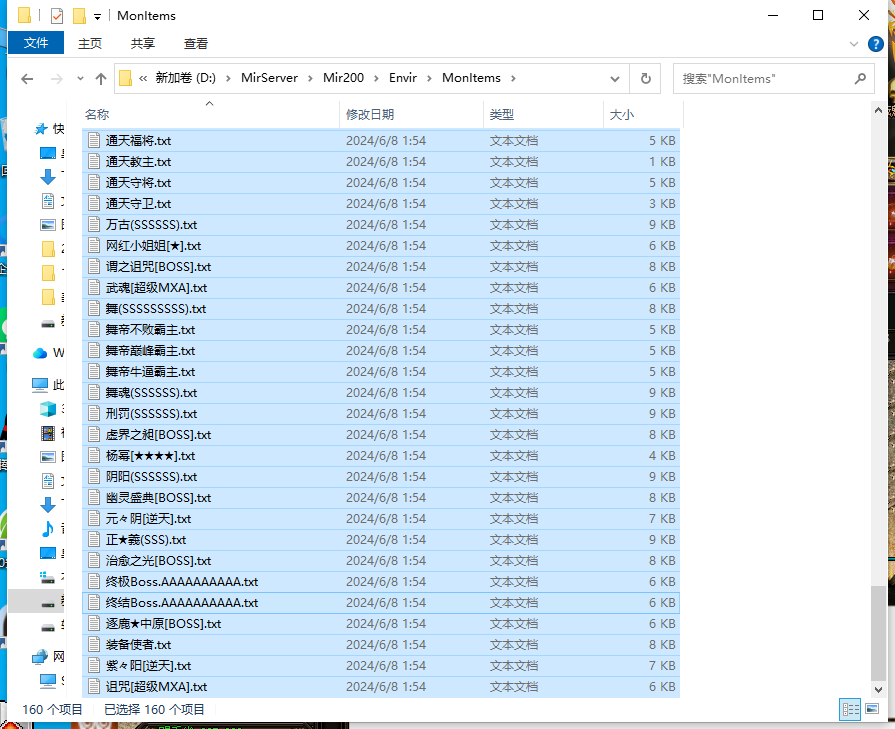
Task: Expand chevron after Envir breadcrumb
Action: pyautogui.click(x=429, y=78)
